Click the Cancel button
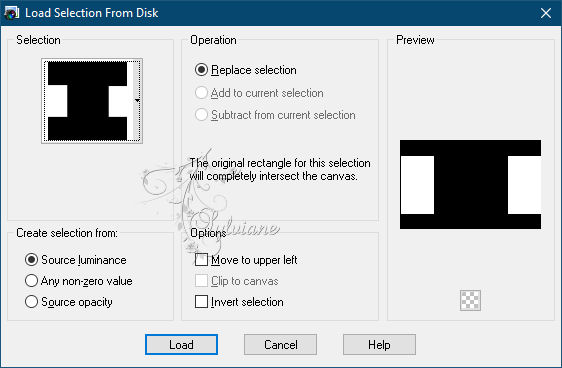 [x=280, y=345]
